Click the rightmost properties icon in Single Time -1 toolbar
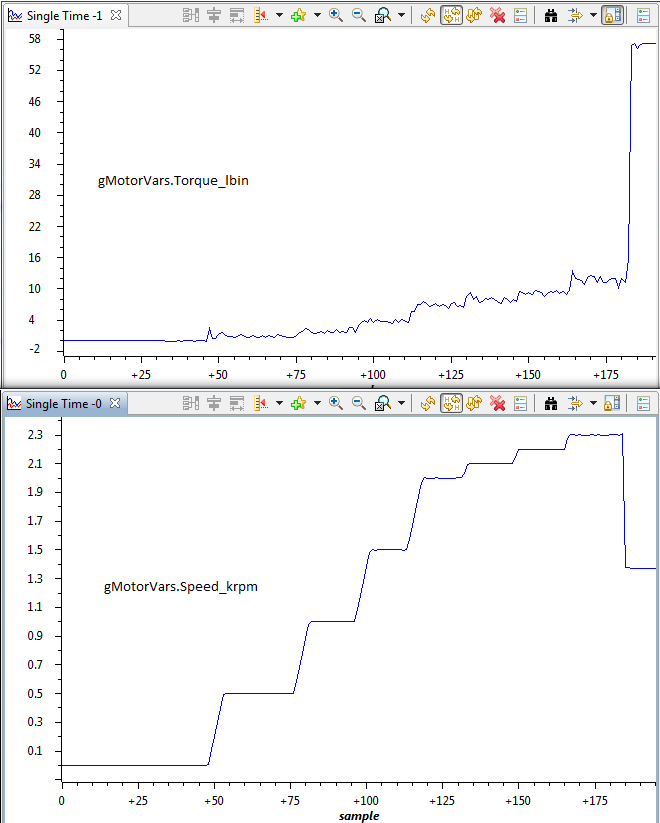The height and width of the screenshot is (823, 660). [x=643, y=15]
